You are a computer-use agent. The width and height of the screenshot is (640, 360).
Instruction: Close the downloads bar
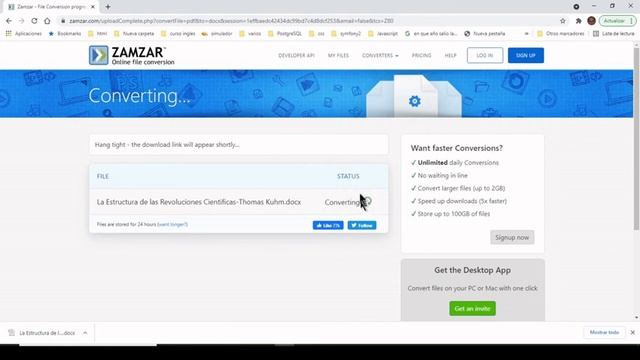(x=633, y=333)
